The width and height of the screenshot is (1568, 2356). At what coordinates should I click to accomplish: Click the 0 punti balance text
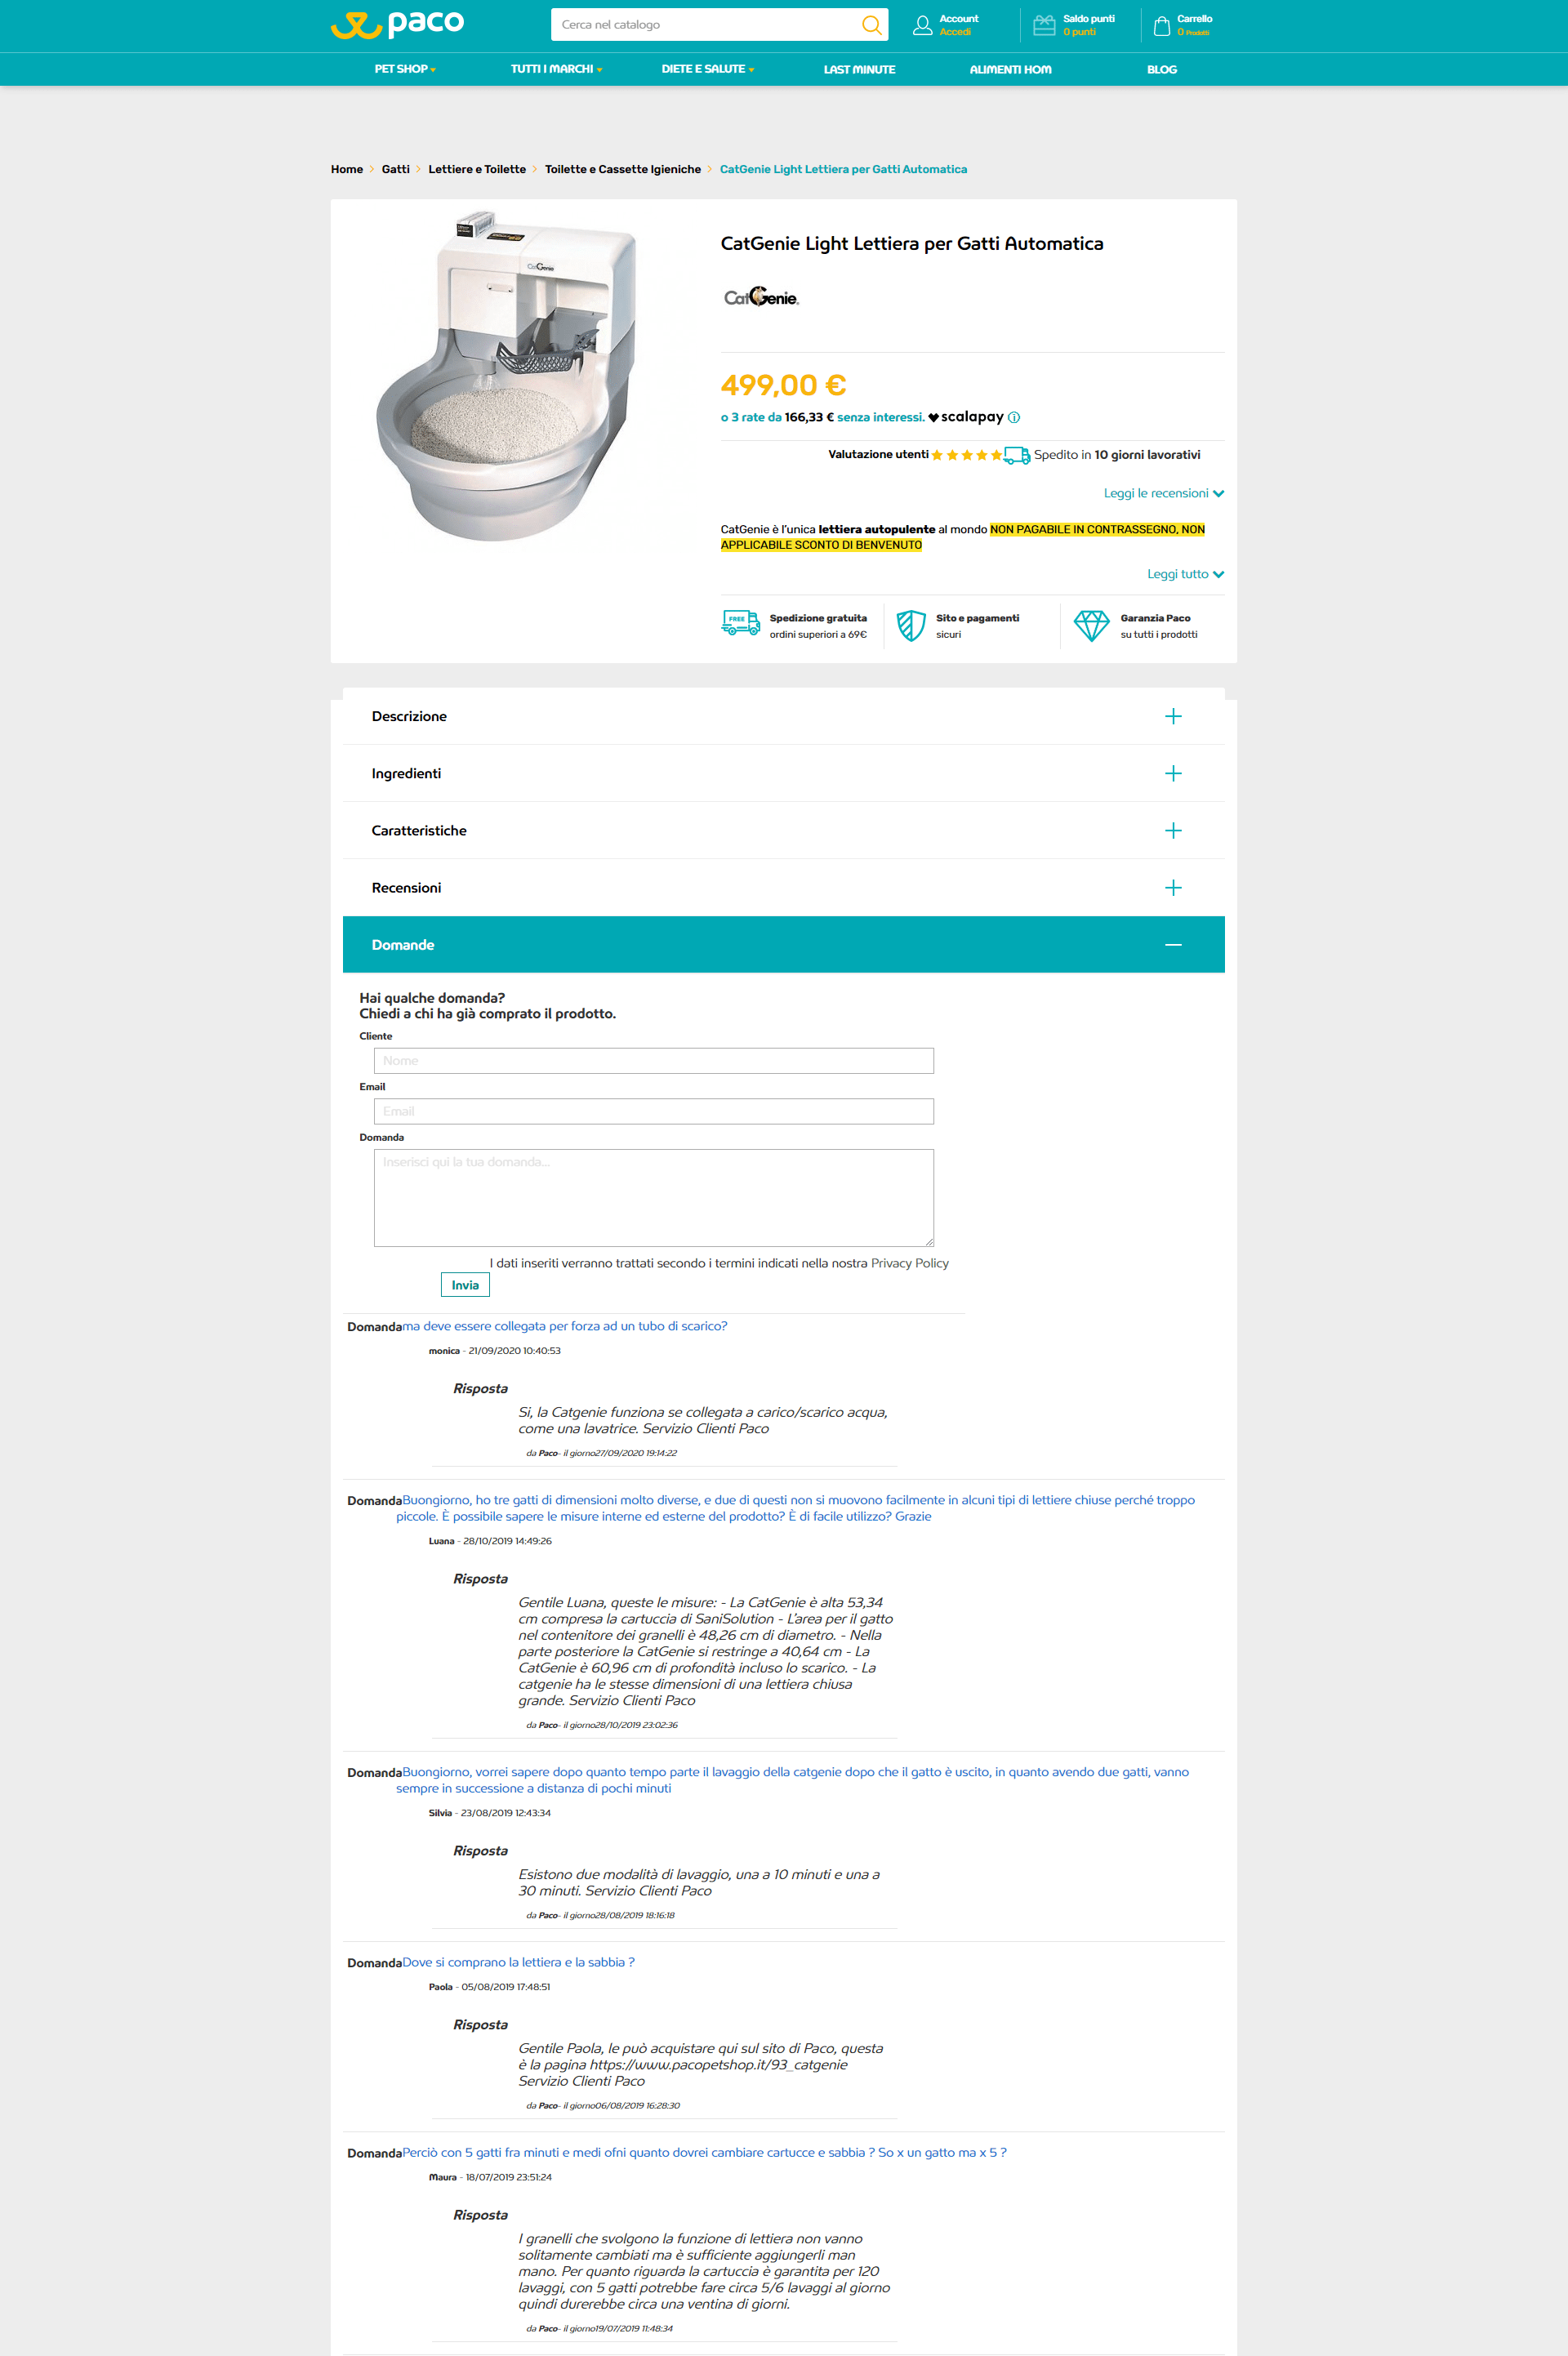[x=1079, y=32]
